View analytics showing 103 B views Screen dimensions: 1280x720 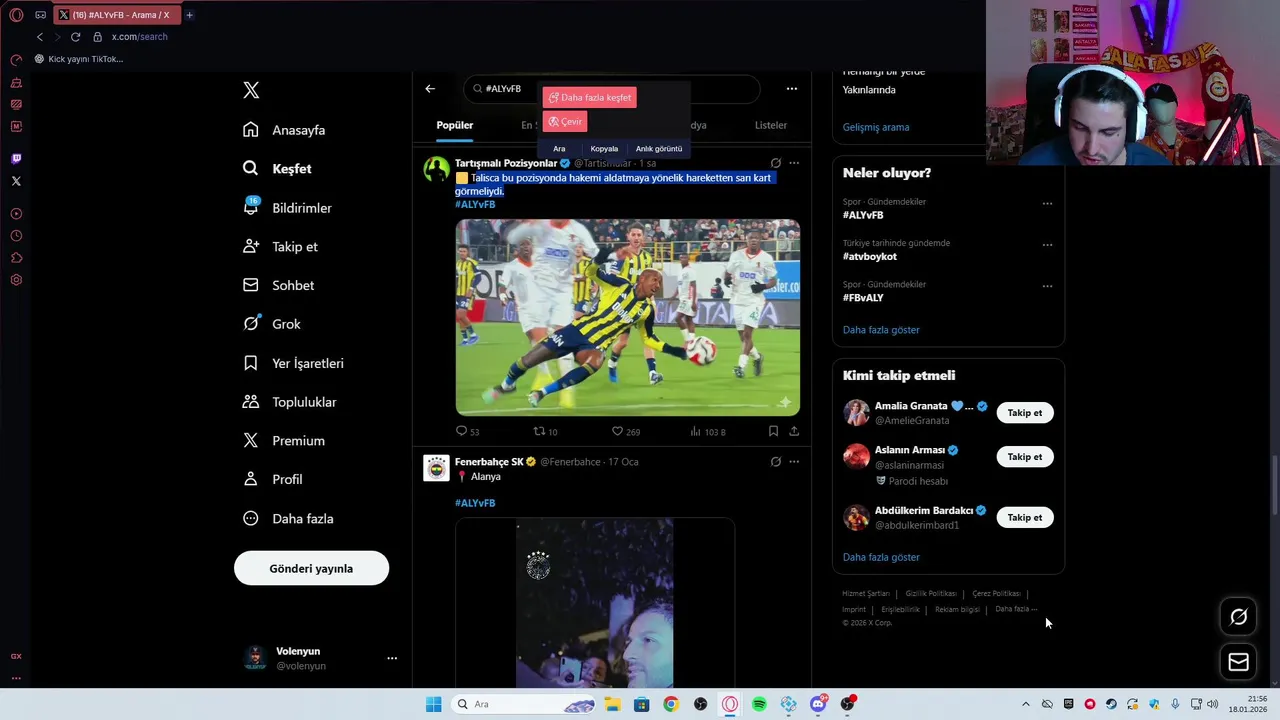pos(707,431)
